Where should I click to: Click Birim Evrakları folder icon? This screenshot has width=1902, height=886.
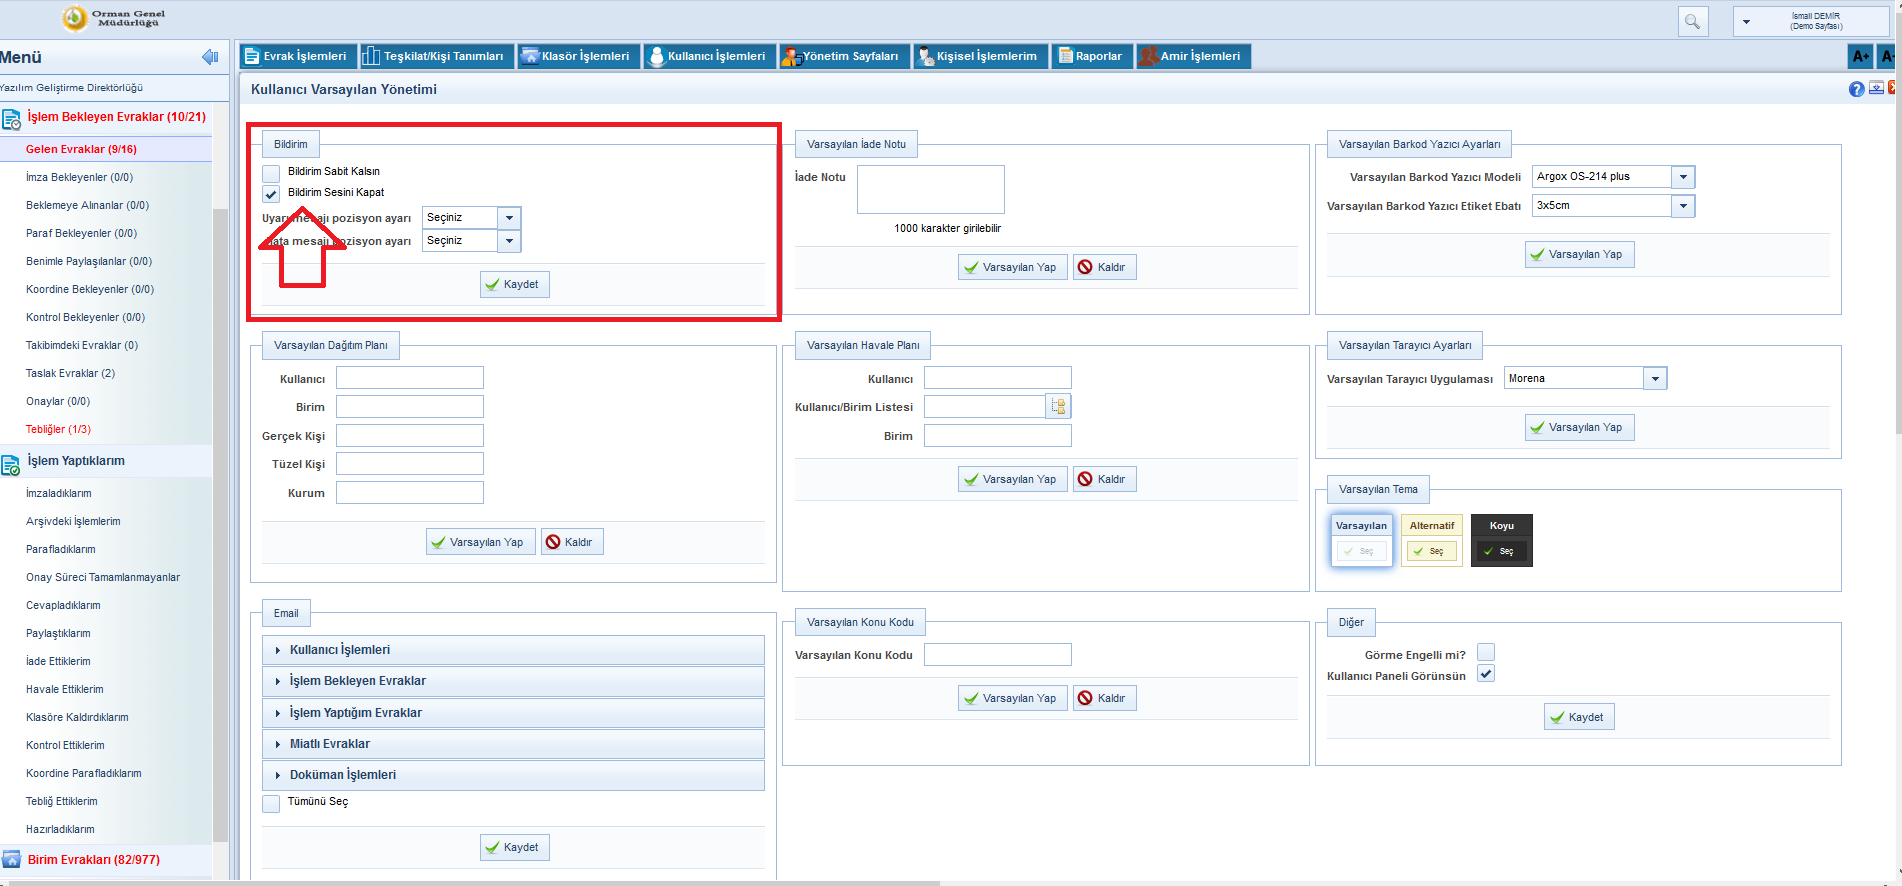coord(11,860)
